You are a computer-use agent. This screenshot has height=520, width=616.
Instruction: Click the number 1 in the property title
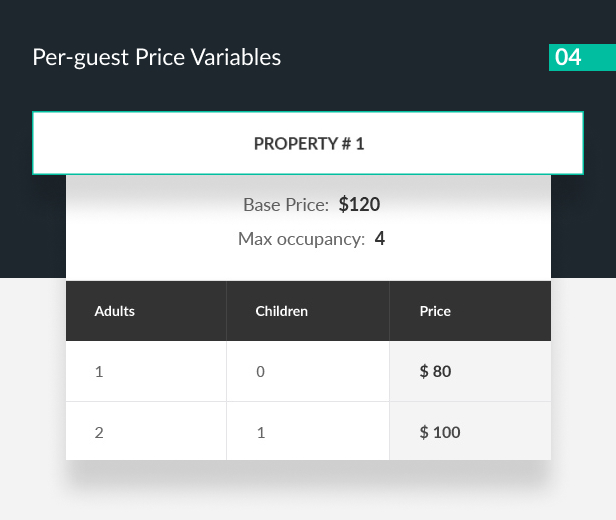(x=360, y=144)
